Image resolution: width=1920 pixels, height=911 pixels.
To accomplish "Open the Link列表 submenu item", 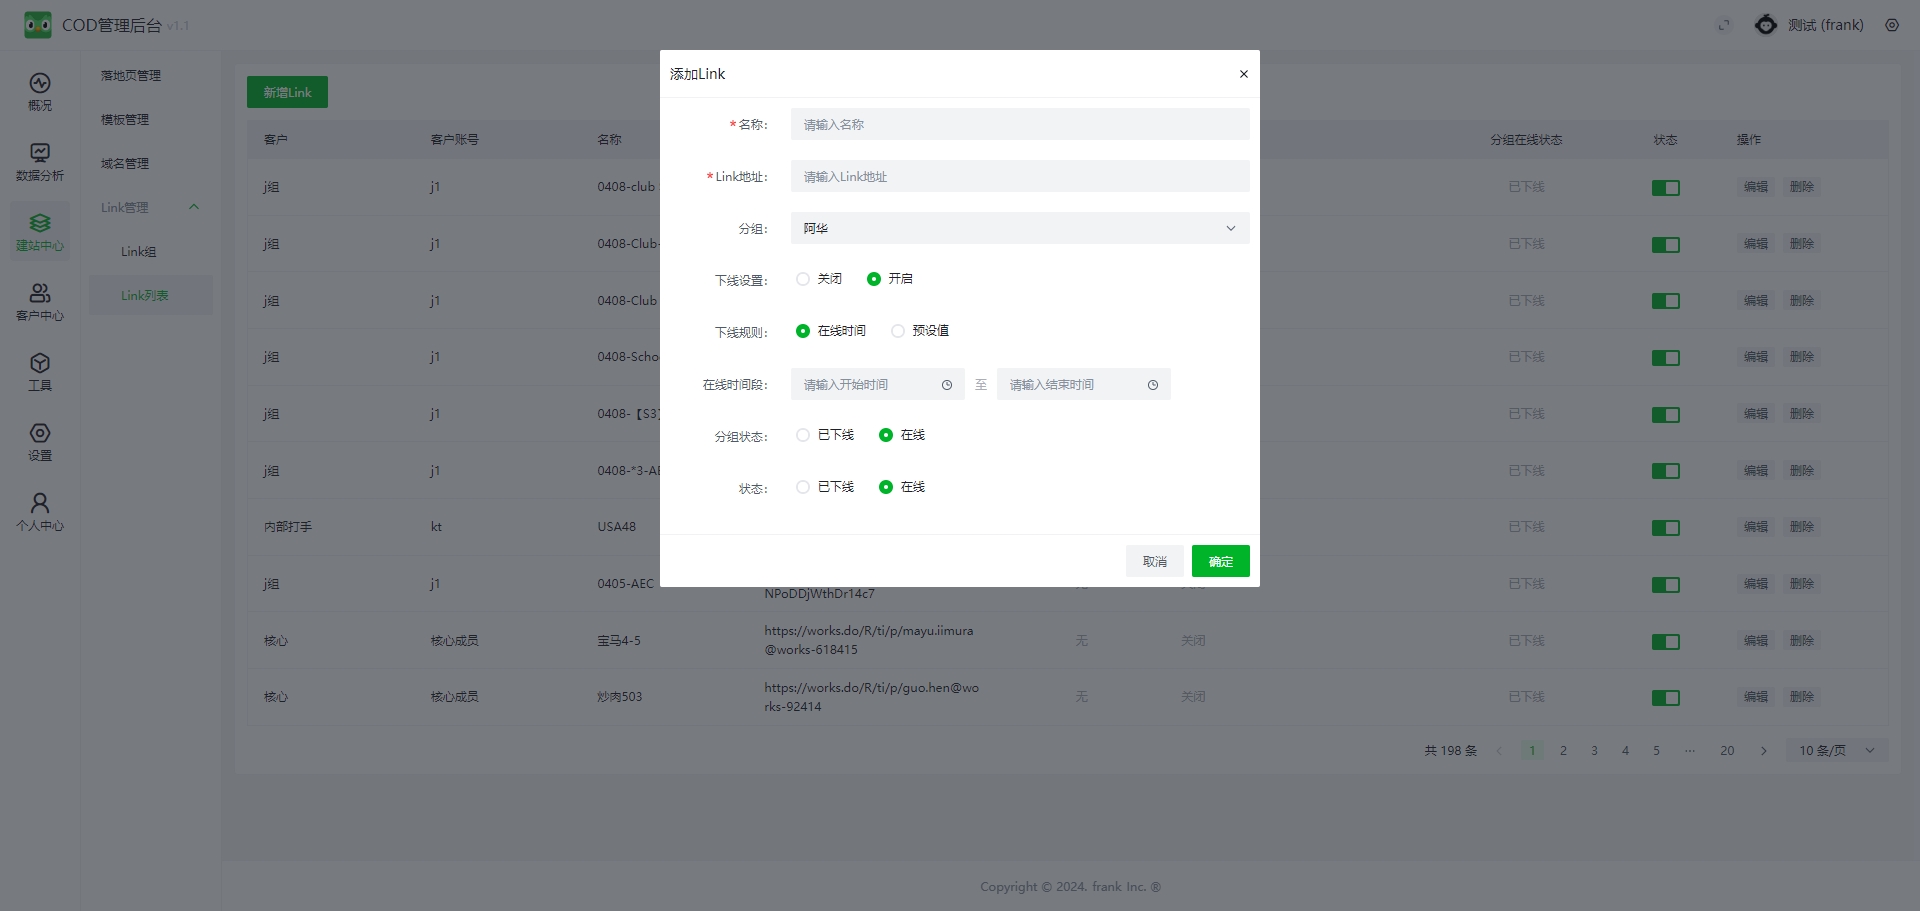I will coord(151,295).
